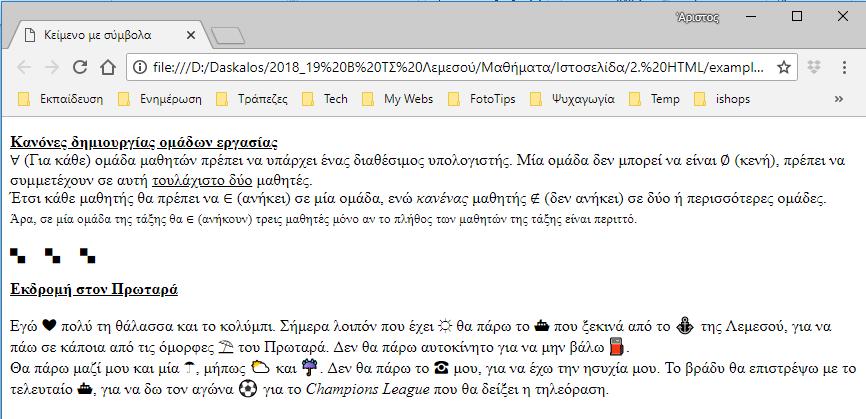
Task: Select the 'Κείμενο με σύμβολα' tab
Action: coord(109,35)
